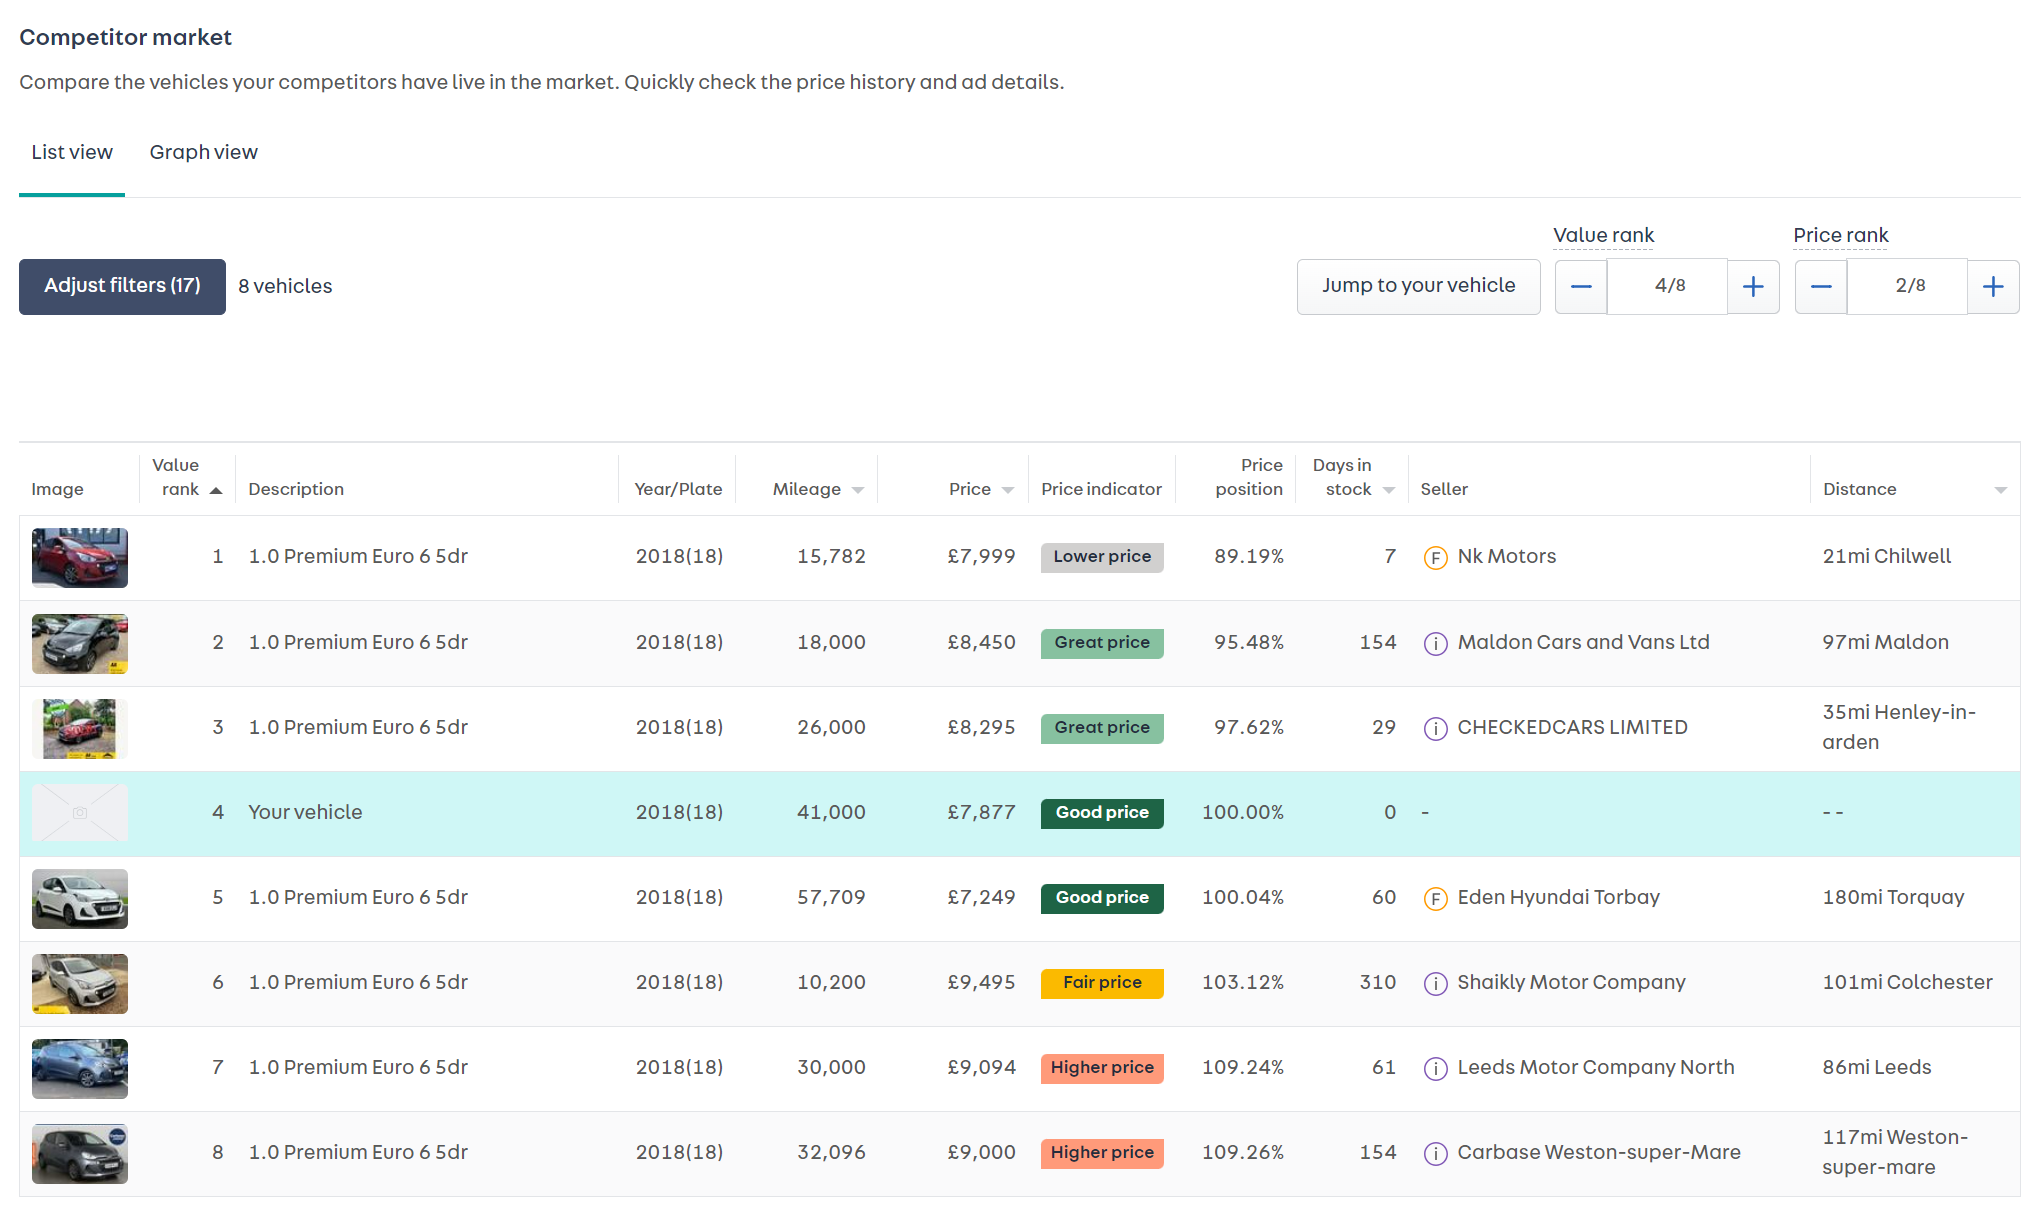
Task: Decrease Price rank with minus button
Action: point(1821,287)
